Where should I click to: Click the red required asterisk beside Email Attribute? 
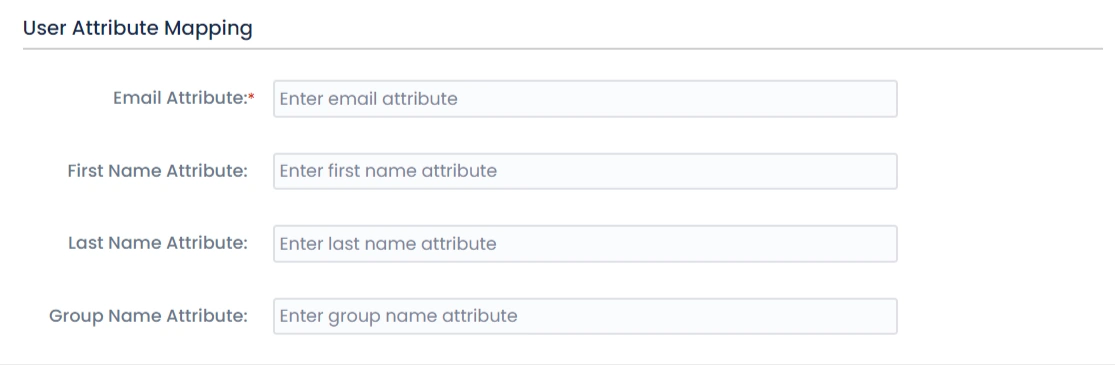pos(251,97)
